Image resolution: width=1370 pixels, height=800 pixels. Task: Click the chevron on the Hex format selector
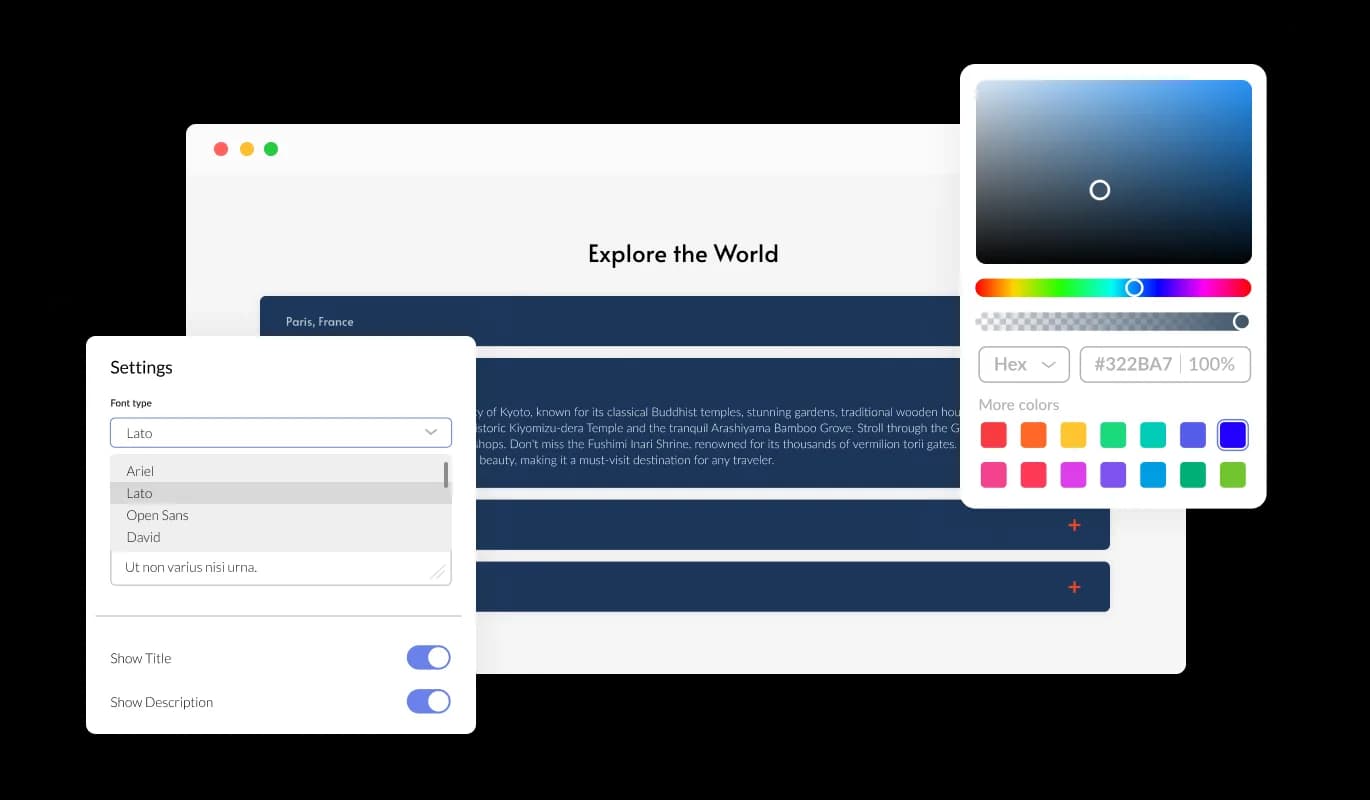click(1048, 364)
